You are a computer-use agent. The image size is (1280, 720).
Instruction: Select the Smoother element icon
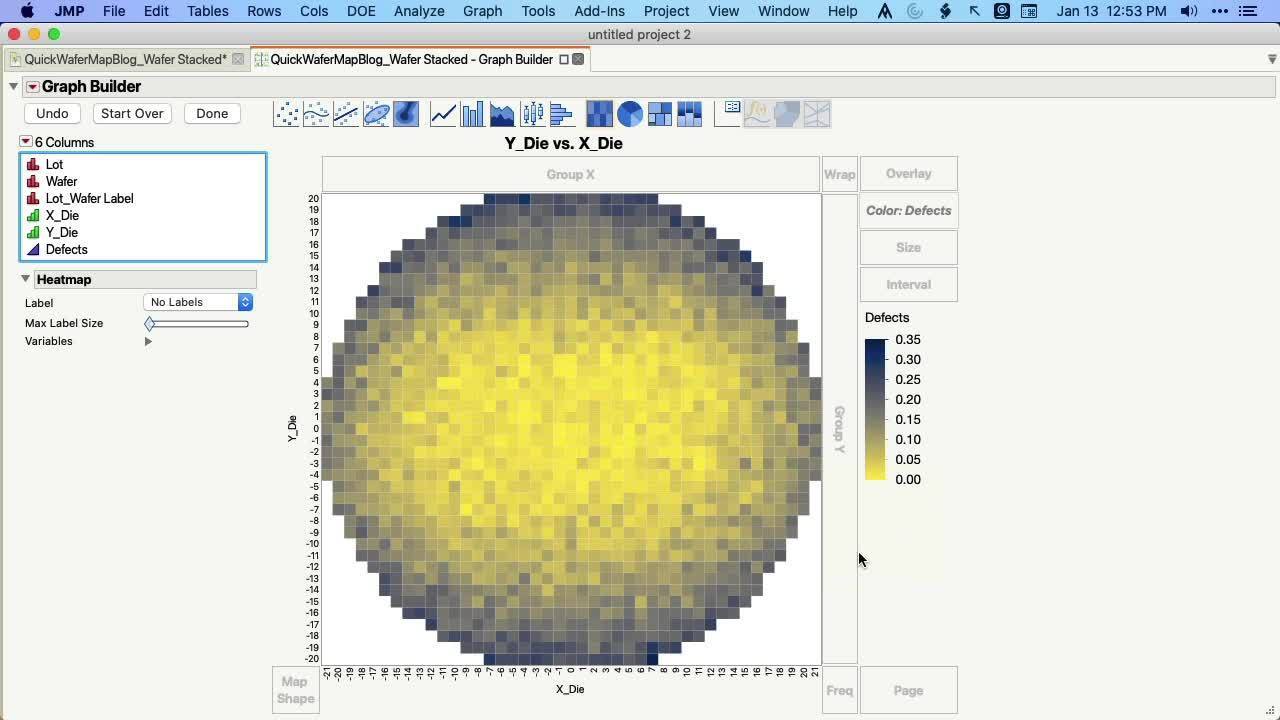316,114
